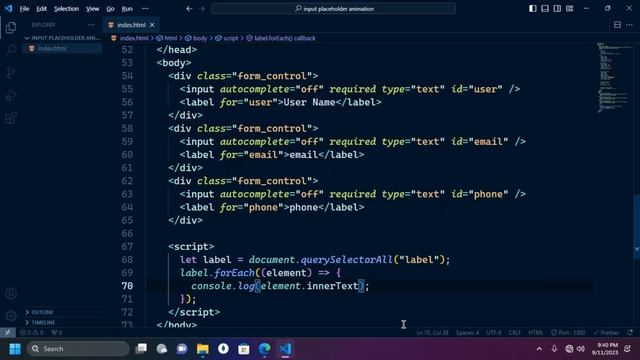The image size is (640, 360).
Task: Go forward with the navigation arrow
Action: tap(202, 9)
